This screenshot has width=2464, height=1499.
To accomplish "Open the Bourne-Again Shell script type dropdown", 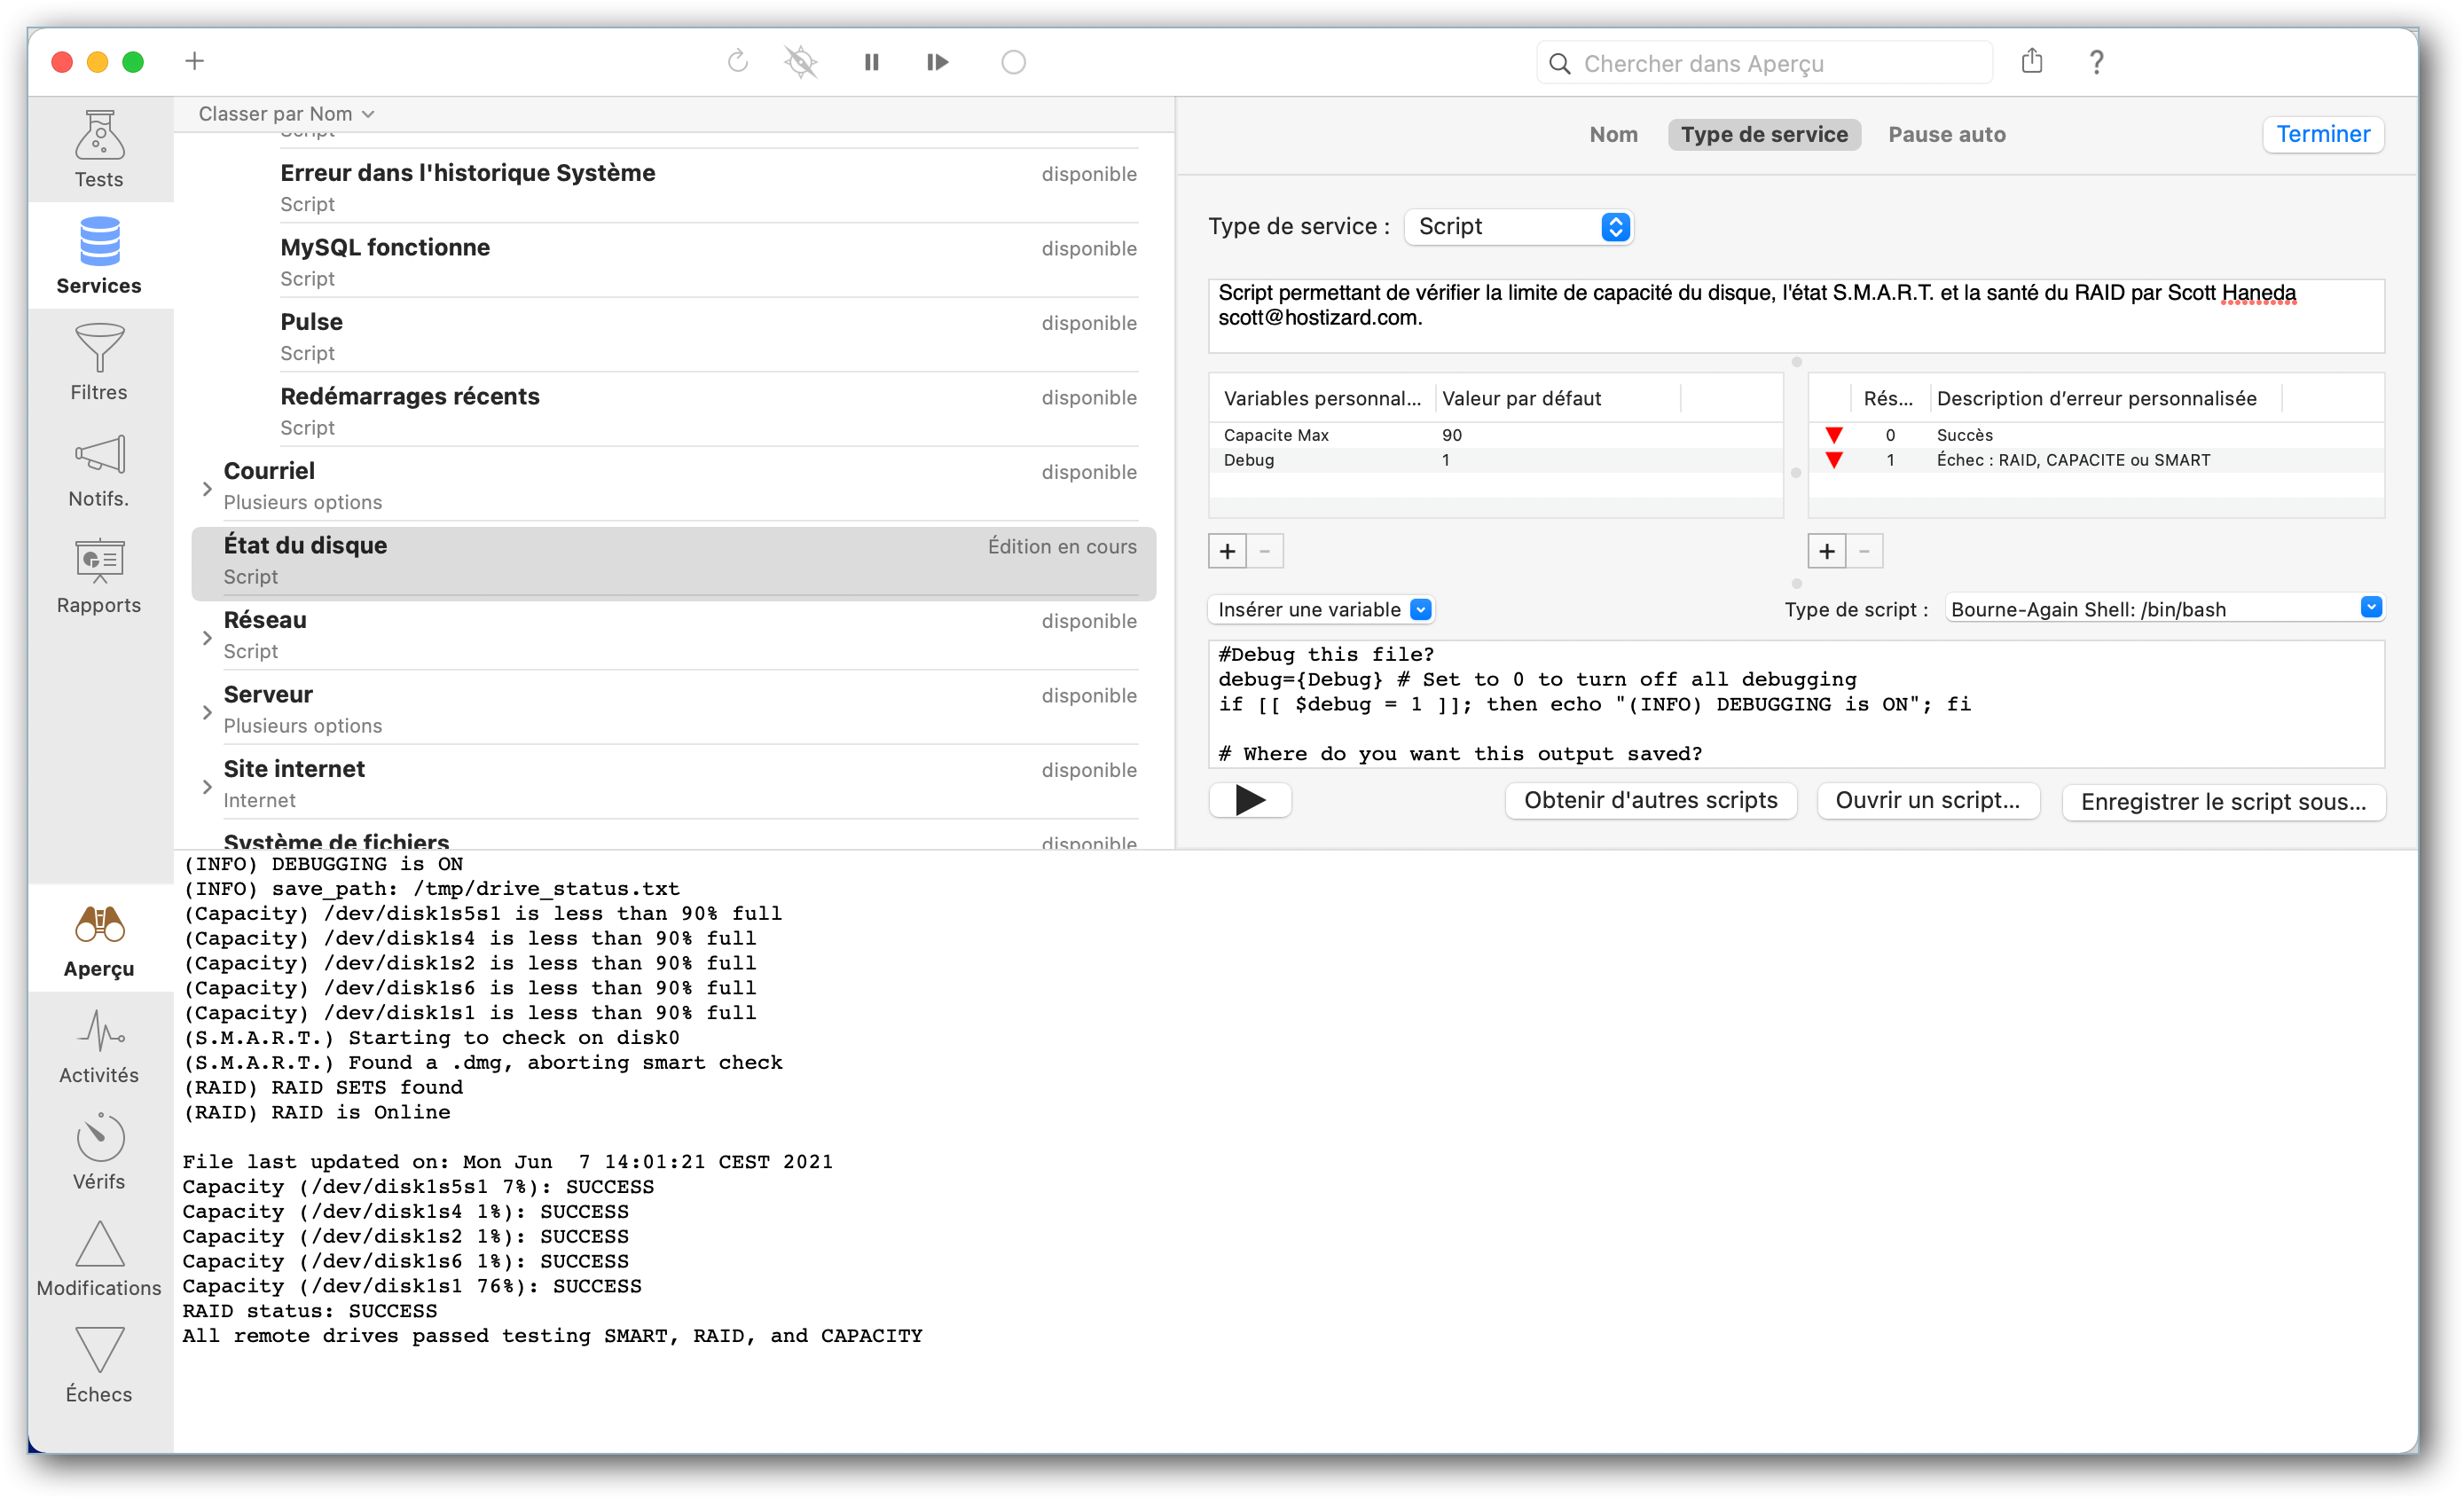I will (2165, 609).
